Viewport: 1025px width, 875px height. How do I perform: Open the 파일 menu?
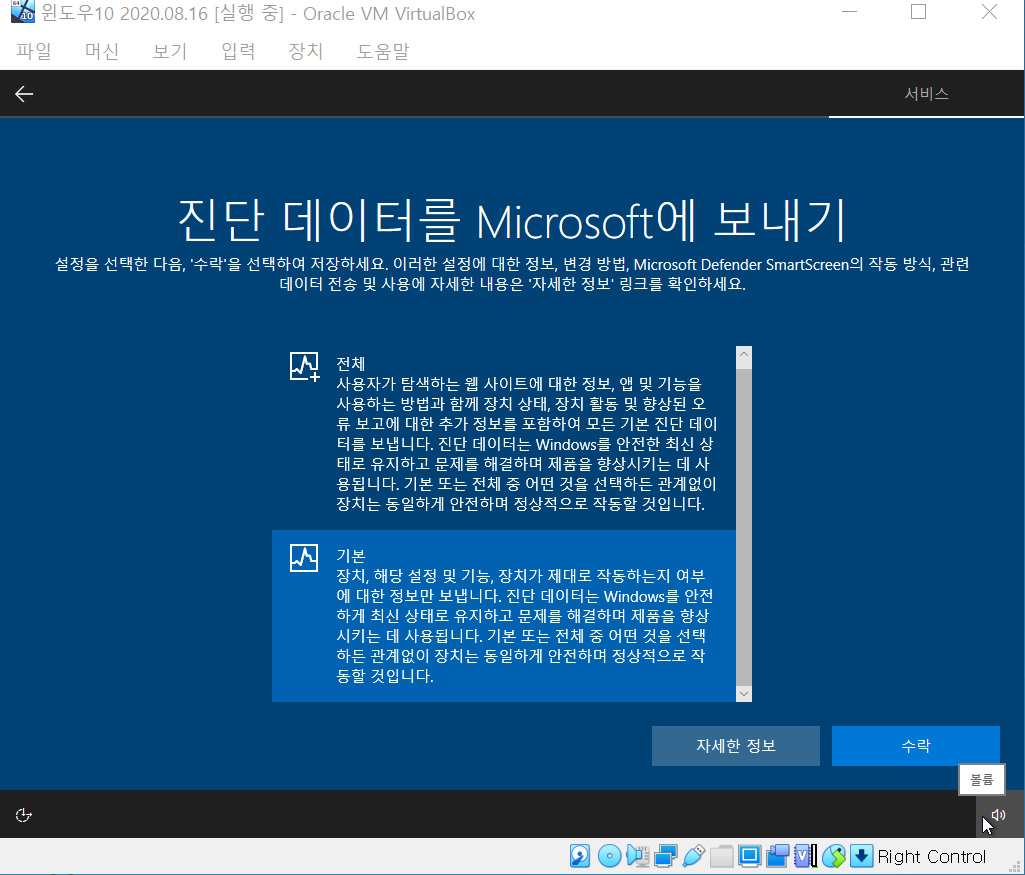pyautogui.click(x=34, y=51)
